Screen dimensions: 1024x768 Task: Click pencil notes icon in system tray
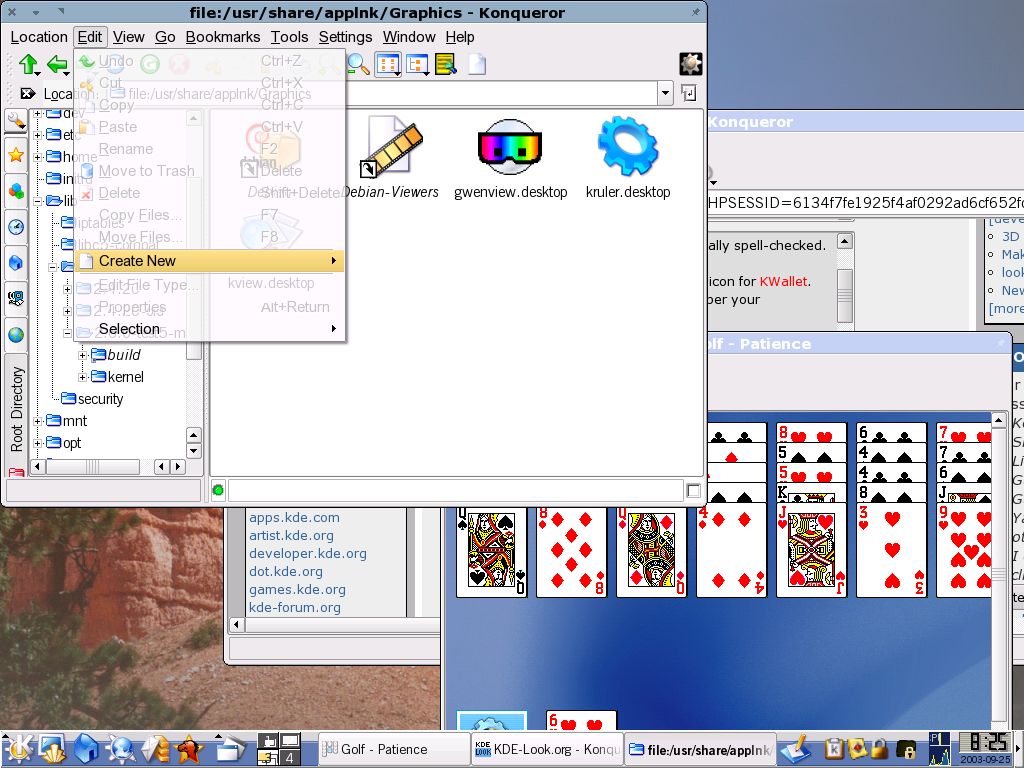click(x=795, y=749)
